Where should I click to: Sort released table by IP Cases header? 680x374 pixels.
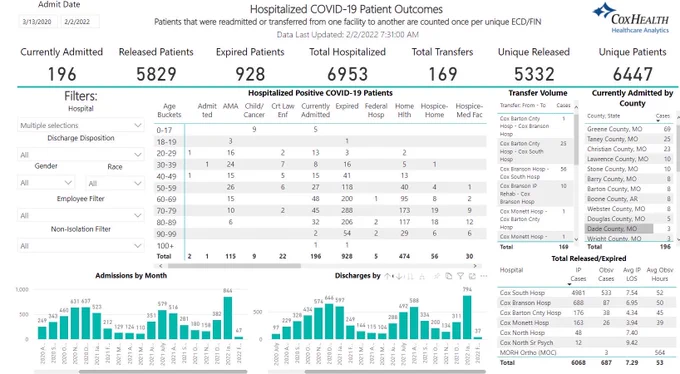(578, 274)
